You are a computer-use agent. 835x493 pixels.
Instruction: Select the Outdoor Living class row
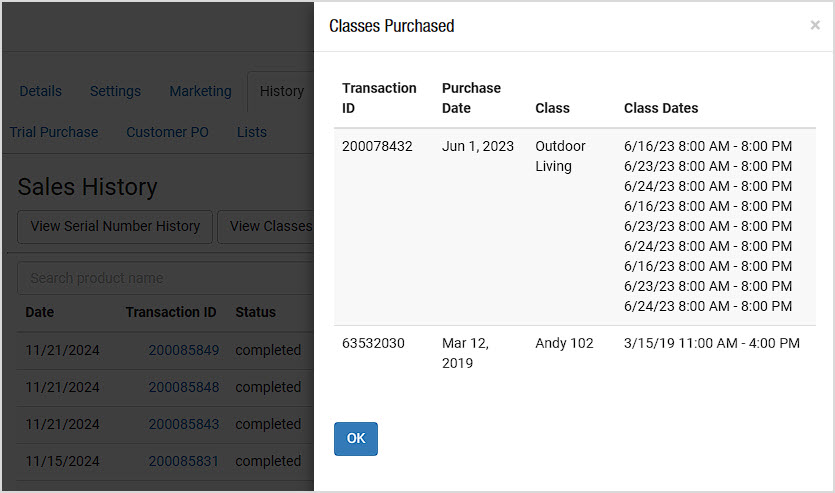[575, 226]
